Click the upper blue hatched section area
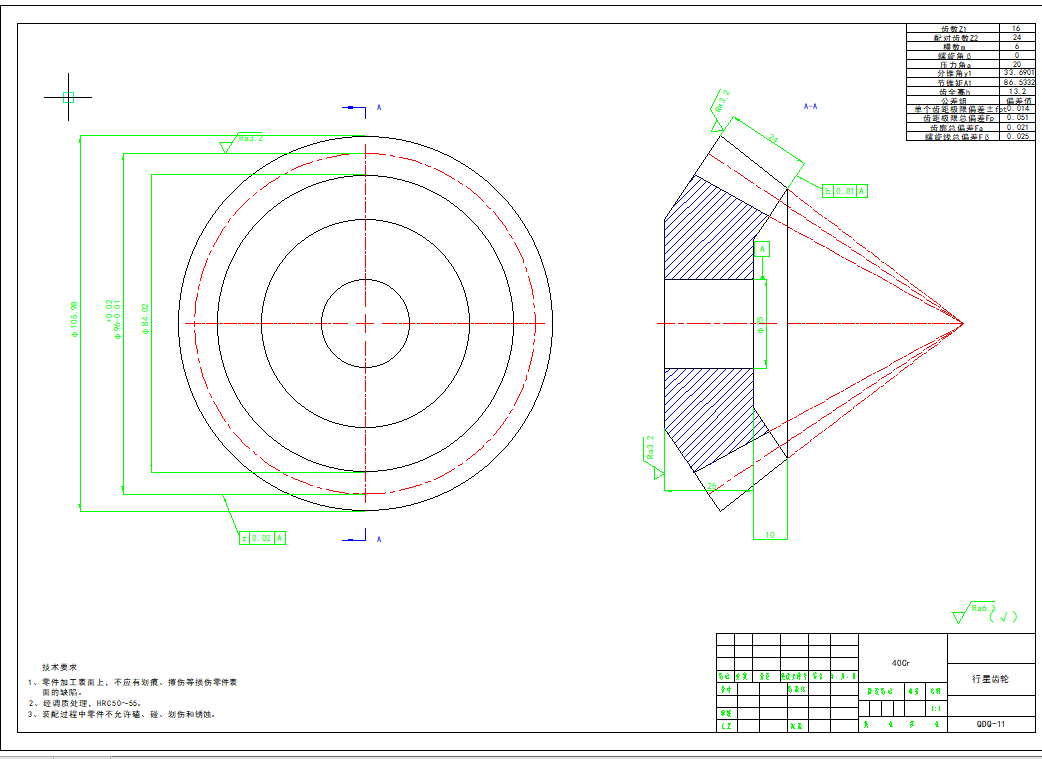Screen dimensions: 1042x759 point(710,230)
